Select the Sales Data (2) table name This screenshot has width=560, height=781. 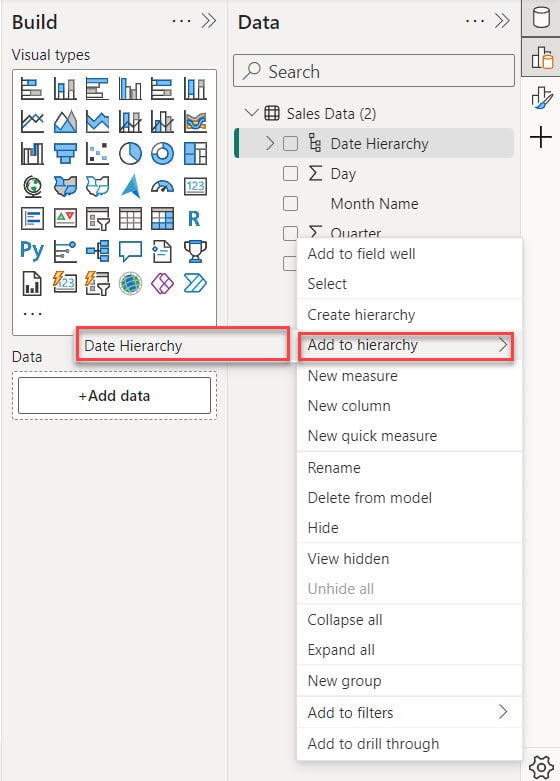pyautogui.click(x=331, y=114)
